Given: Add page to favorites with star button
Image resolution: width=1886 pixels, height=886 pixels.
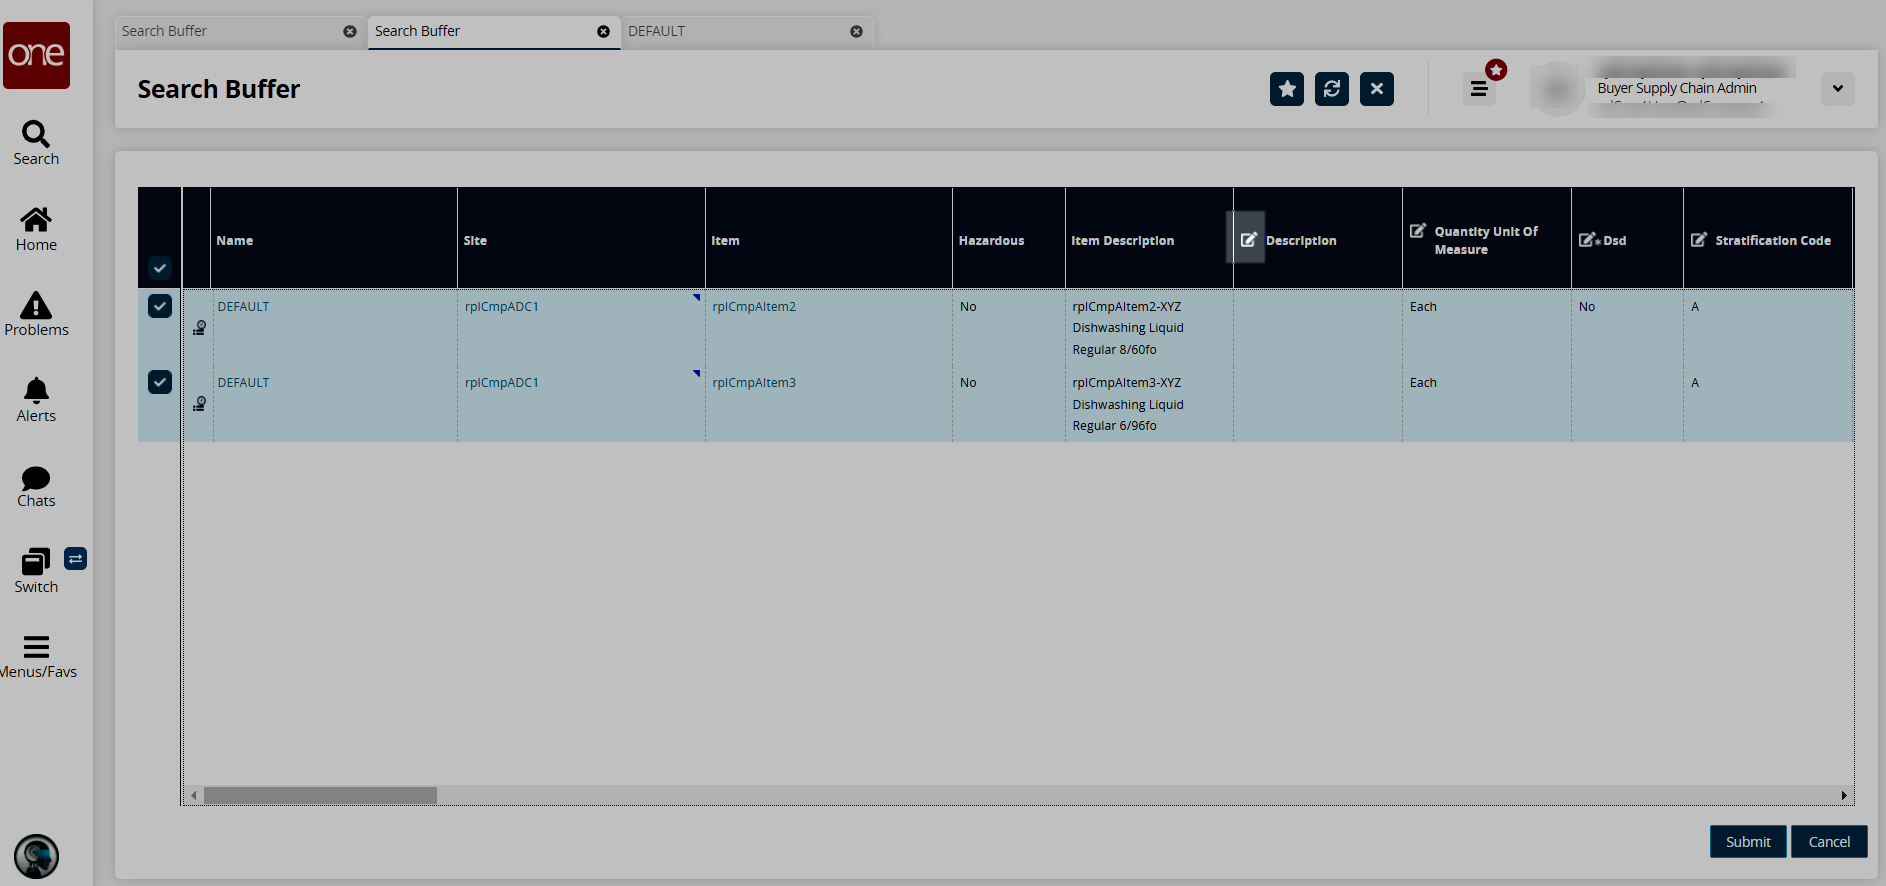Looking at the screenshot, I should (1287, 89).
